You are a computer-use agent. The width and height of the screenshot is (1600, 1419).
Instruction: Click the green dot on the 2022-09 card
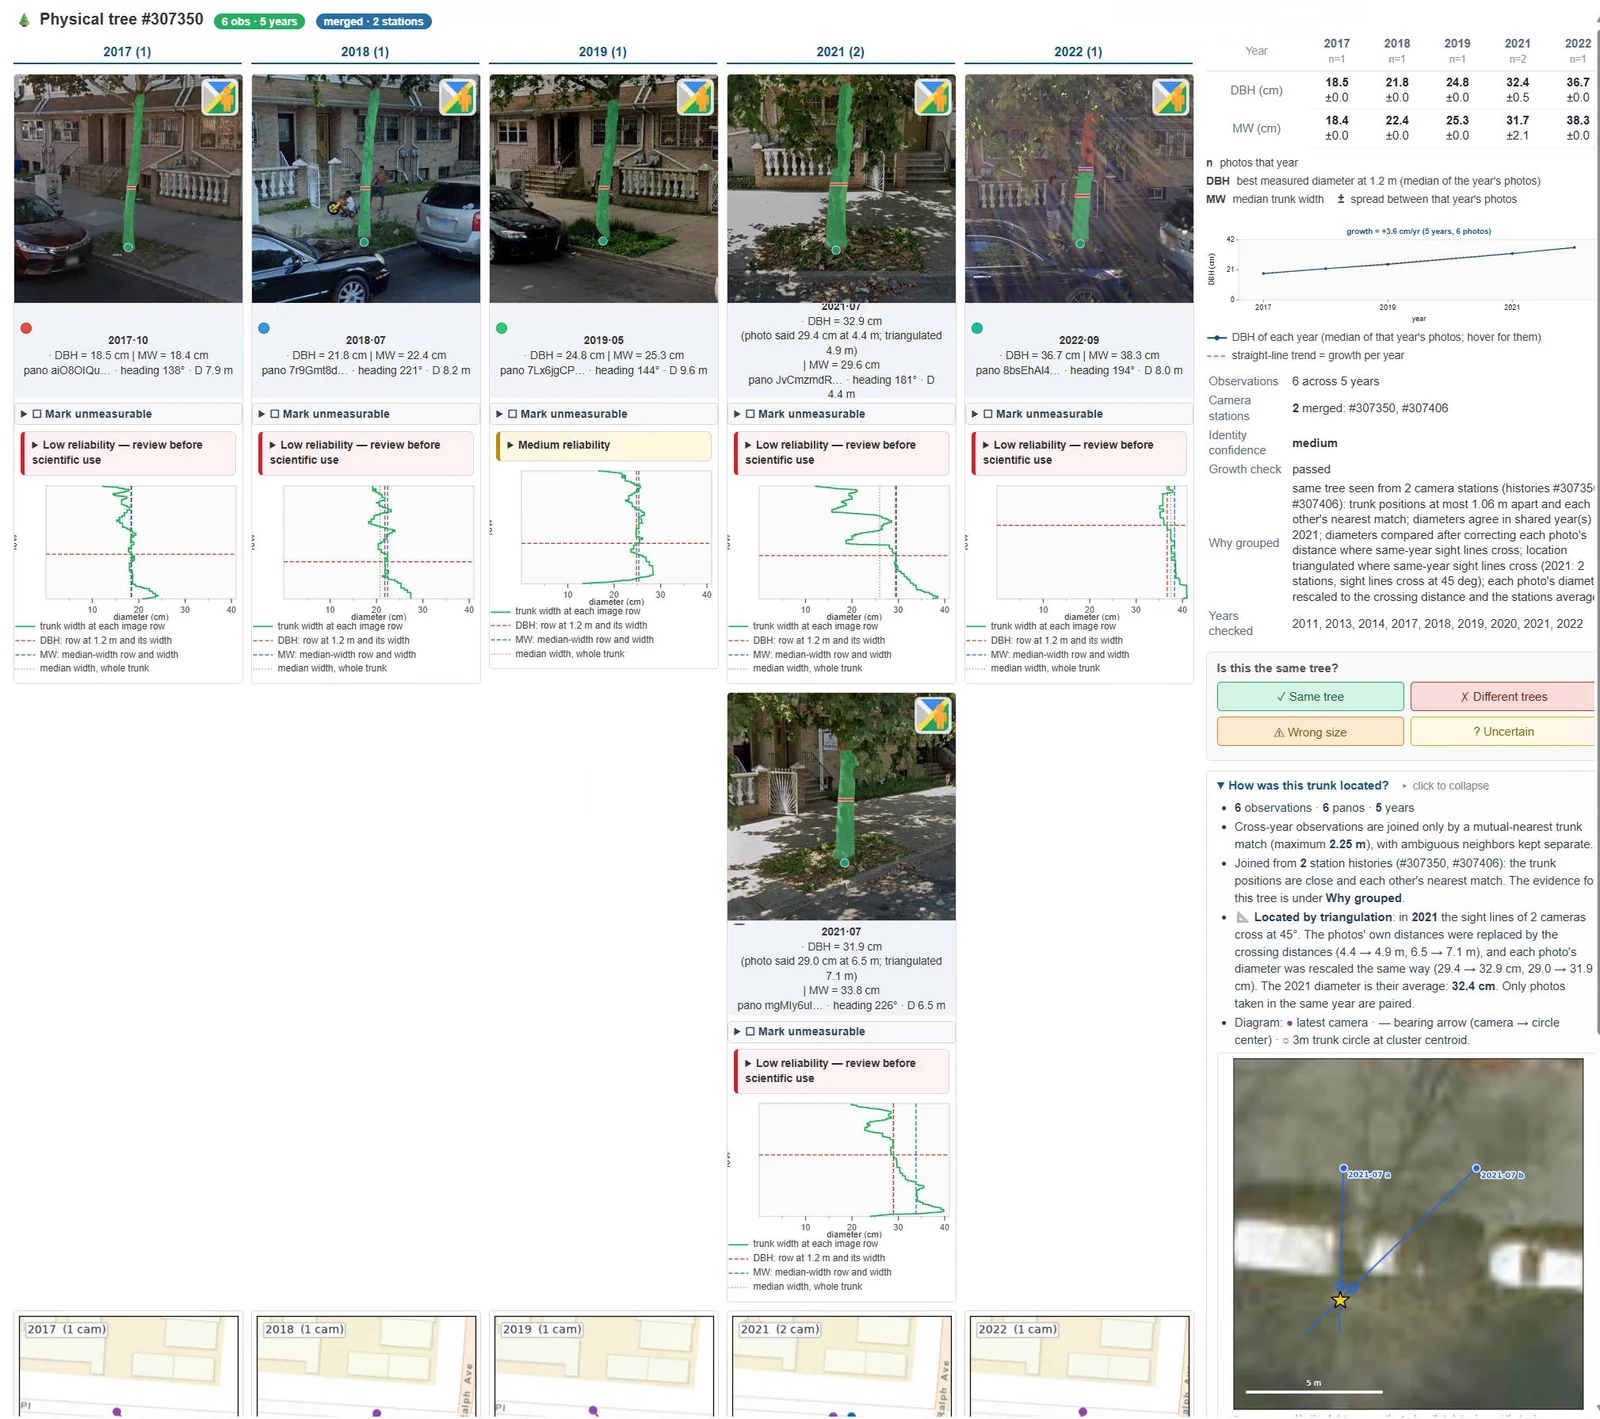(977, 328)
